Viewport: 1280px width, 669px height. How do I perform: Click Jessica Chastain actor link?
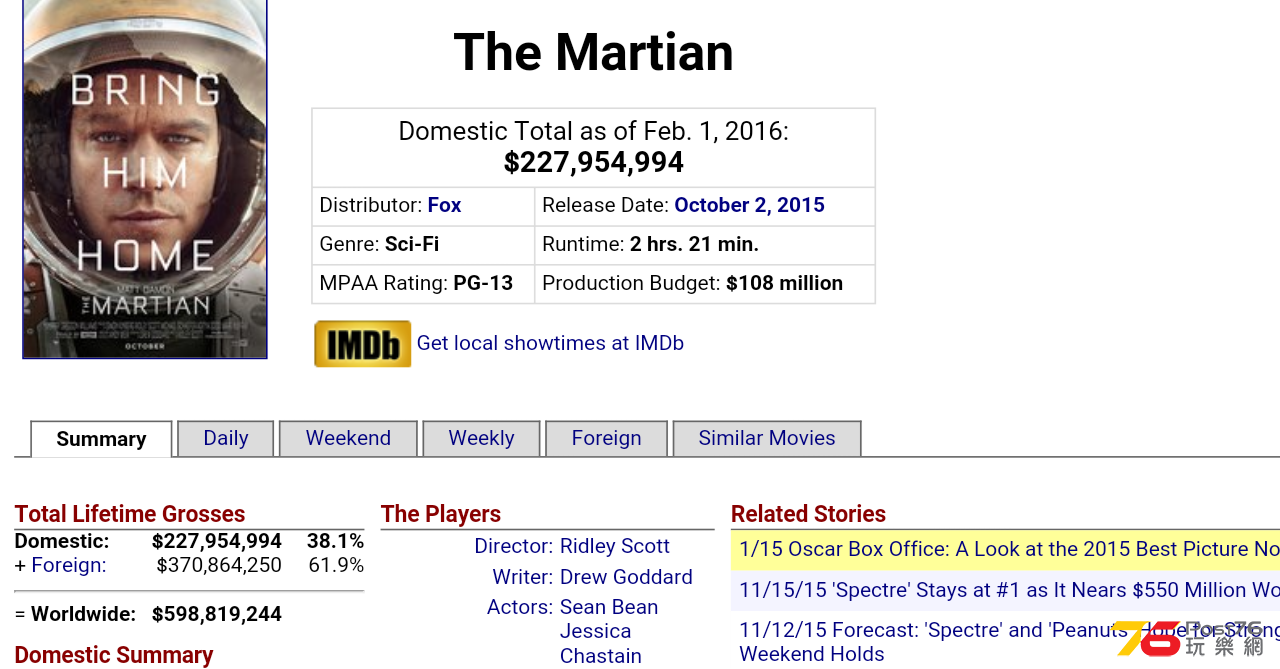pyautogui.click(x=601, y=643)
